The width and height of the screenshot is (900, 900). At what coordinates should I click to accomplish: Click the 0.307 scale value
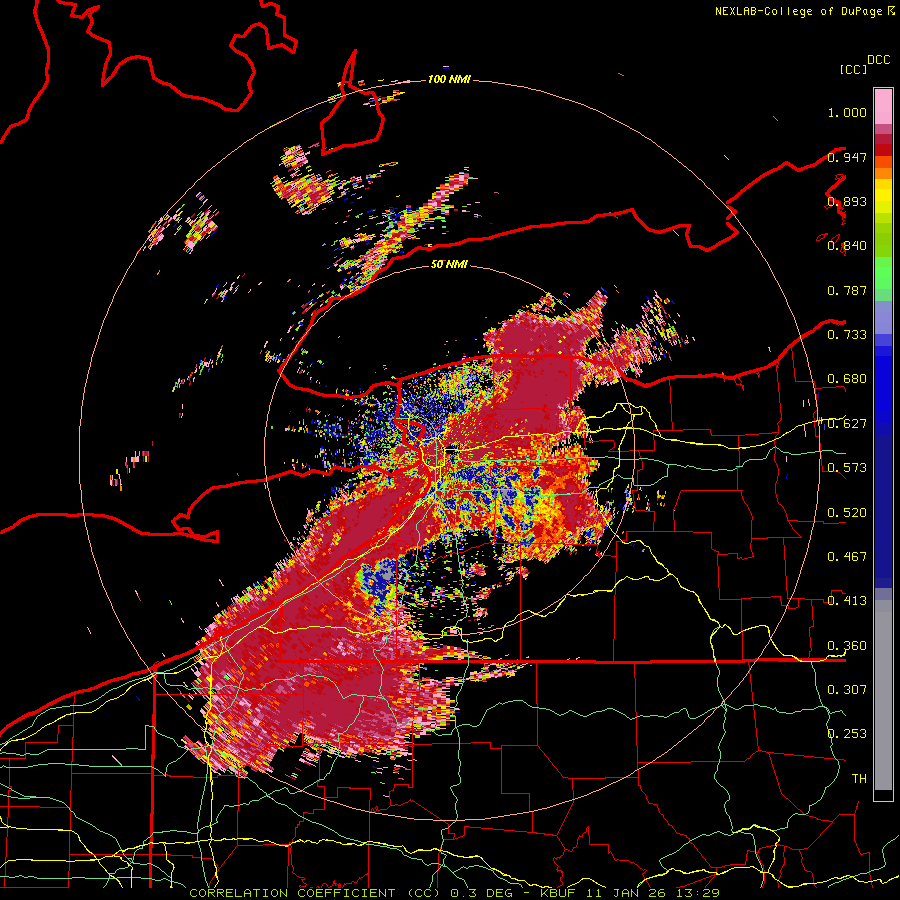[x=847, y=689]
